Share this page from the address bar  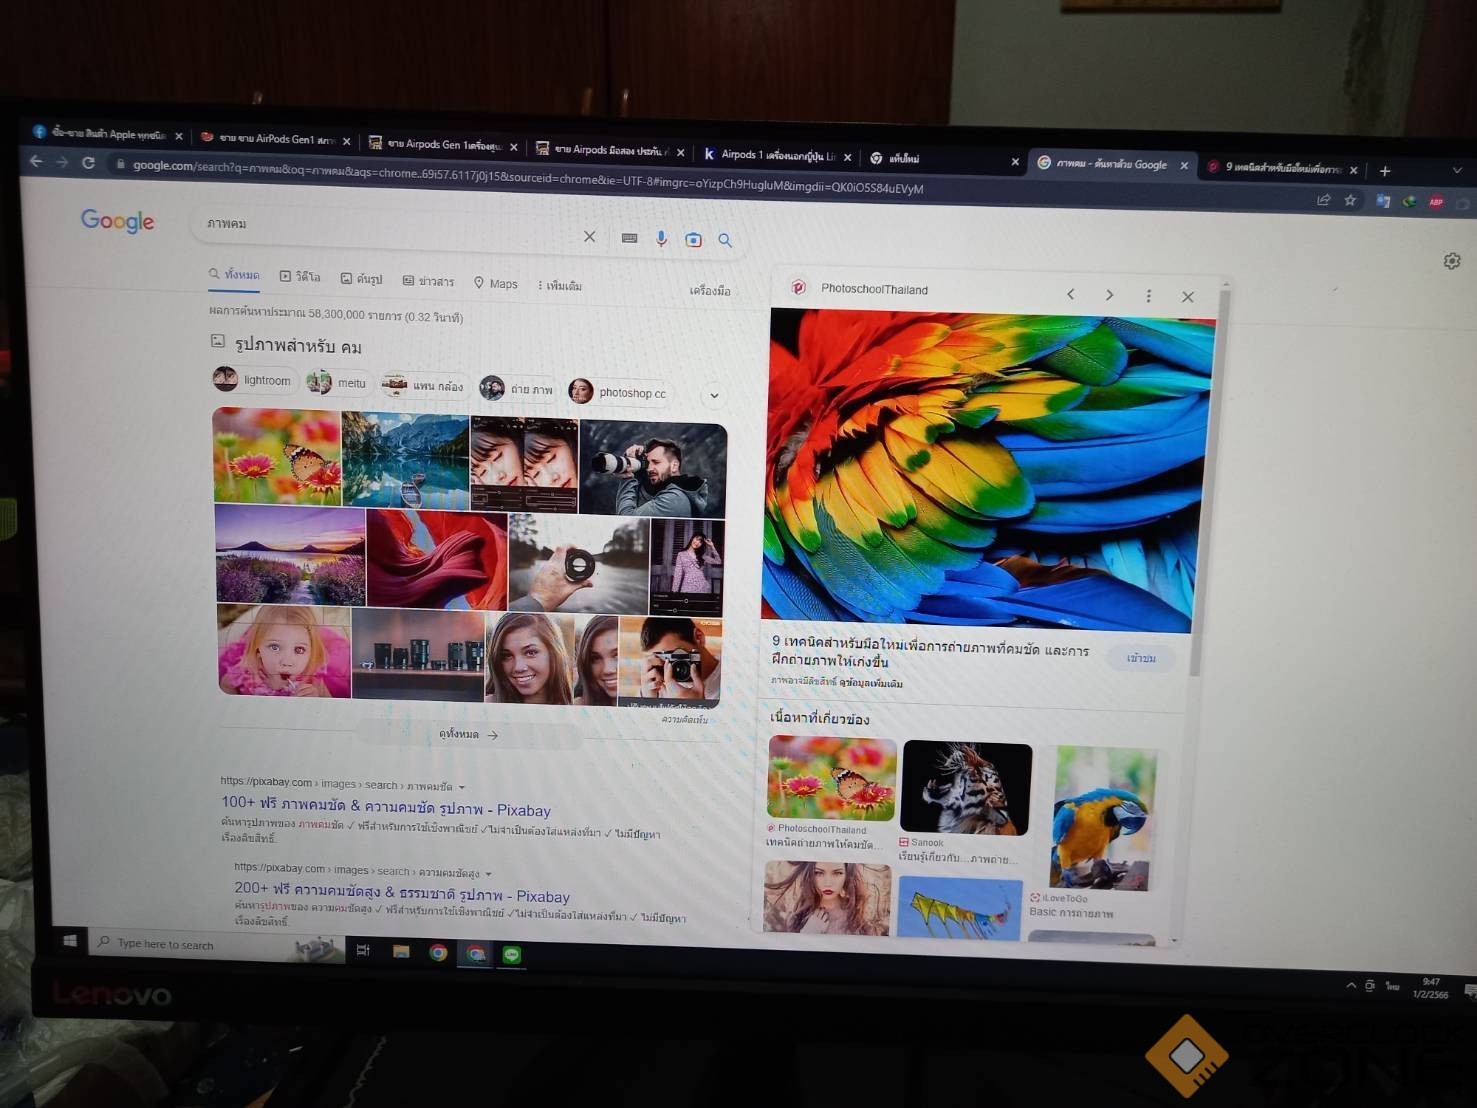coord(1323,199)
